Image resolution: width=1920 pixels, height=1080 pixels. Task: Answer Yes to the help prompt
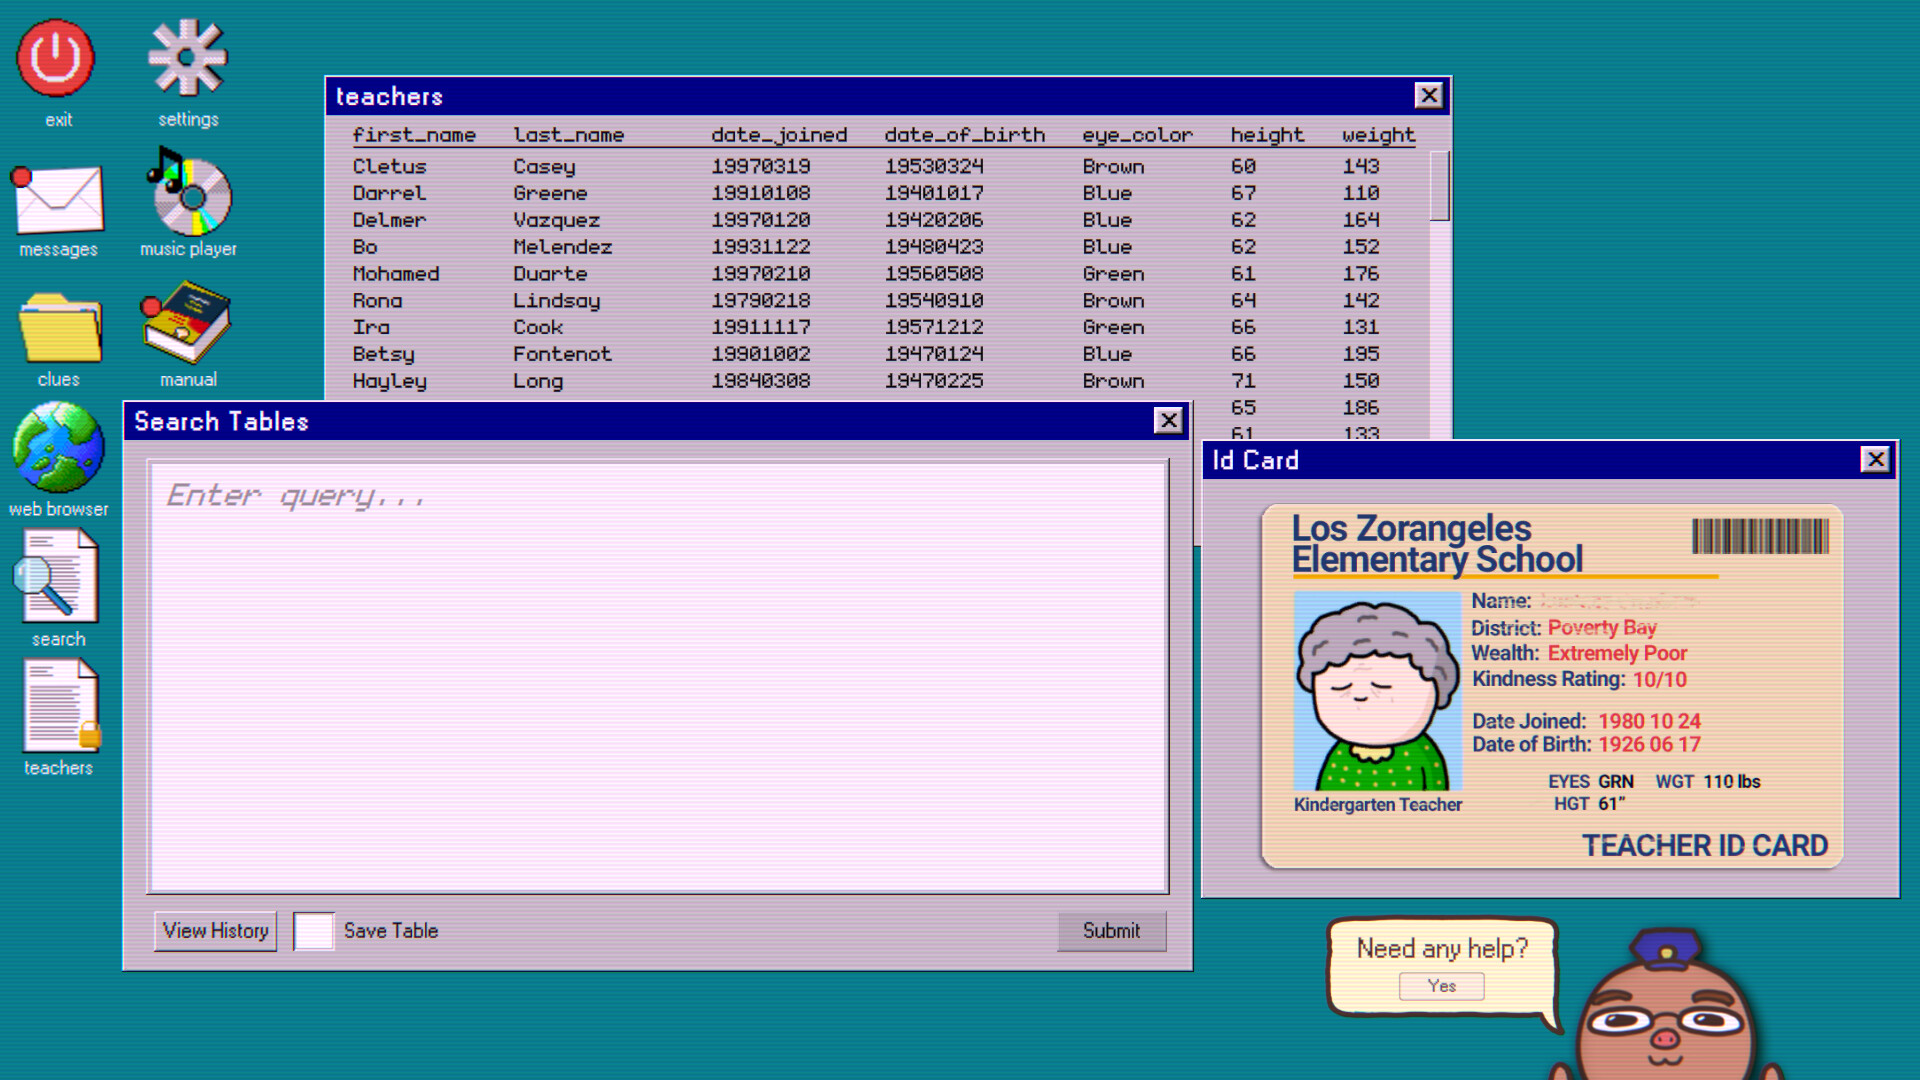(1441, 986)
